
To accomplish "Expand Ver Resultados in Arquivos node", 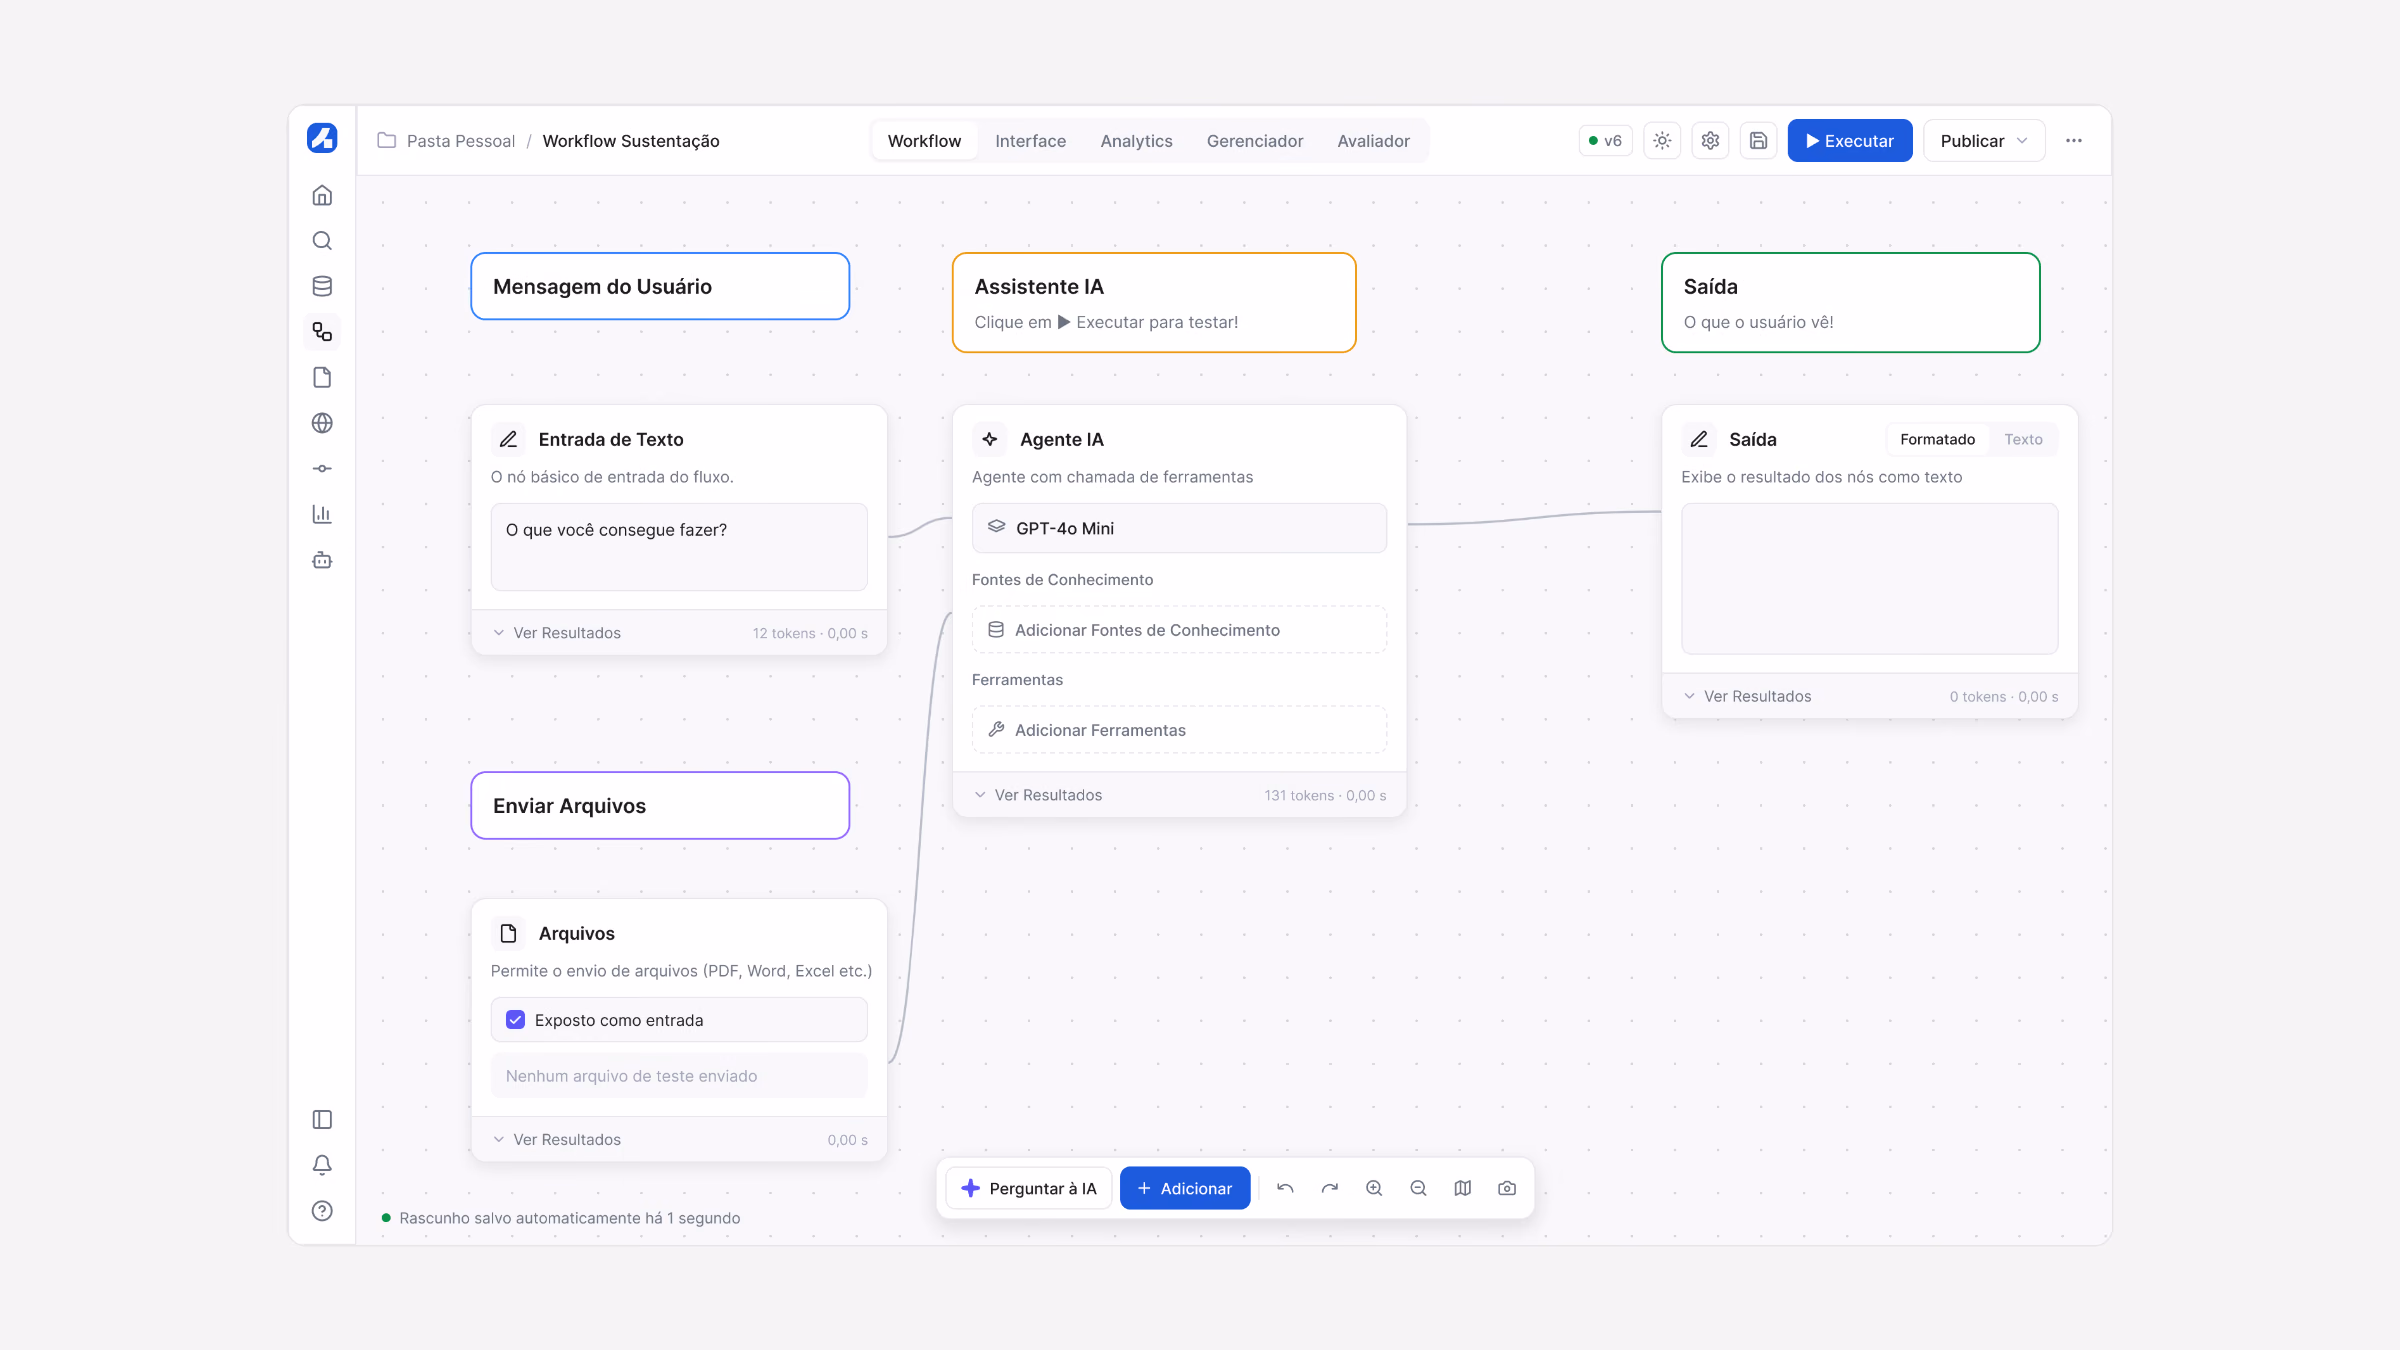I will coord(557,1140).
